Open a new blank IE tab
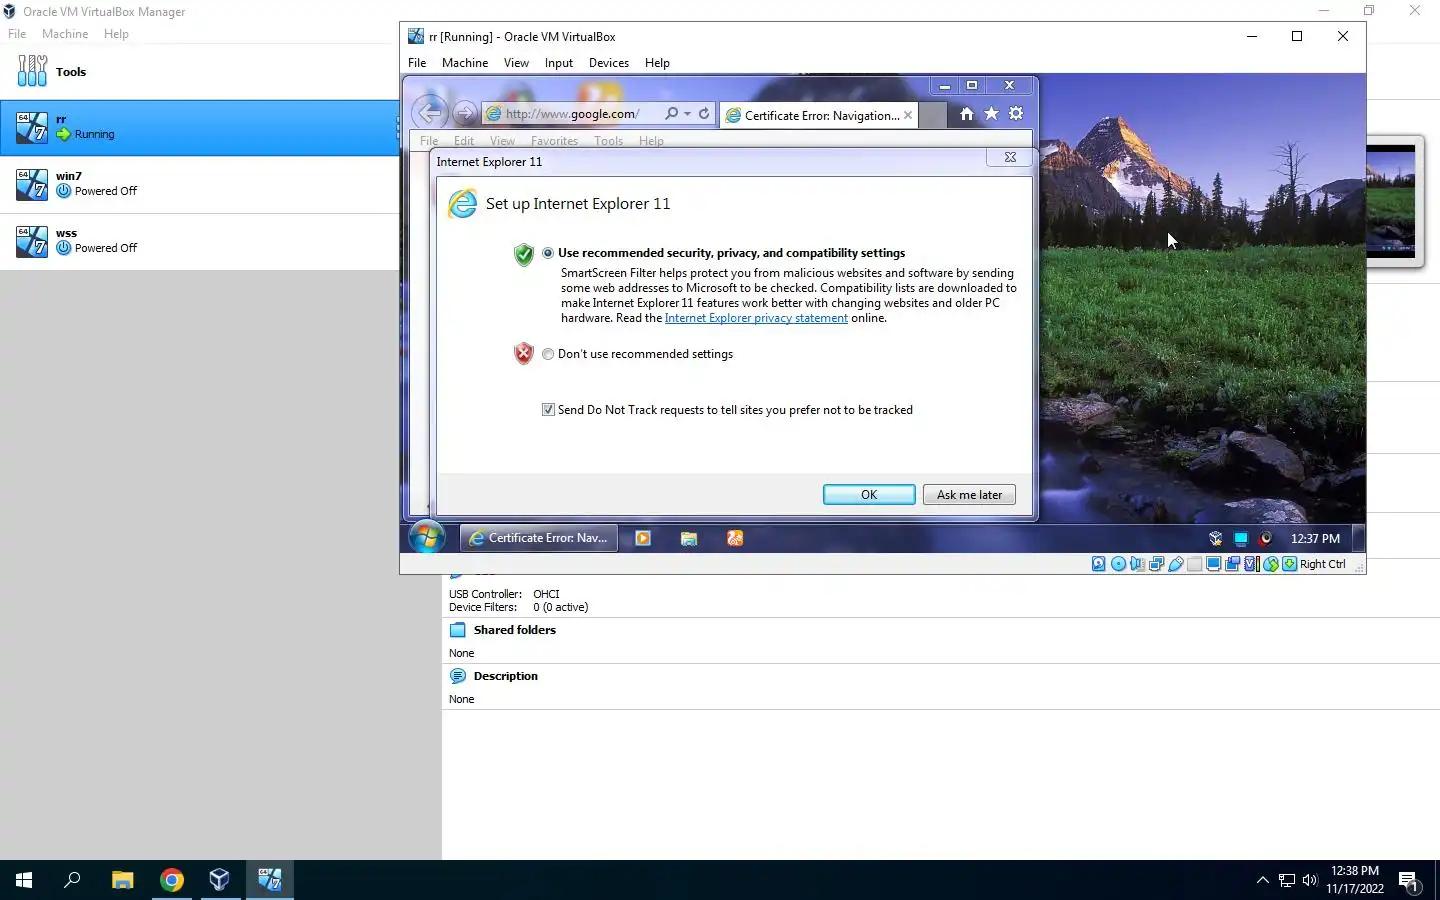This screenshot has height=900, width=1440. click(x=932, y=115)
